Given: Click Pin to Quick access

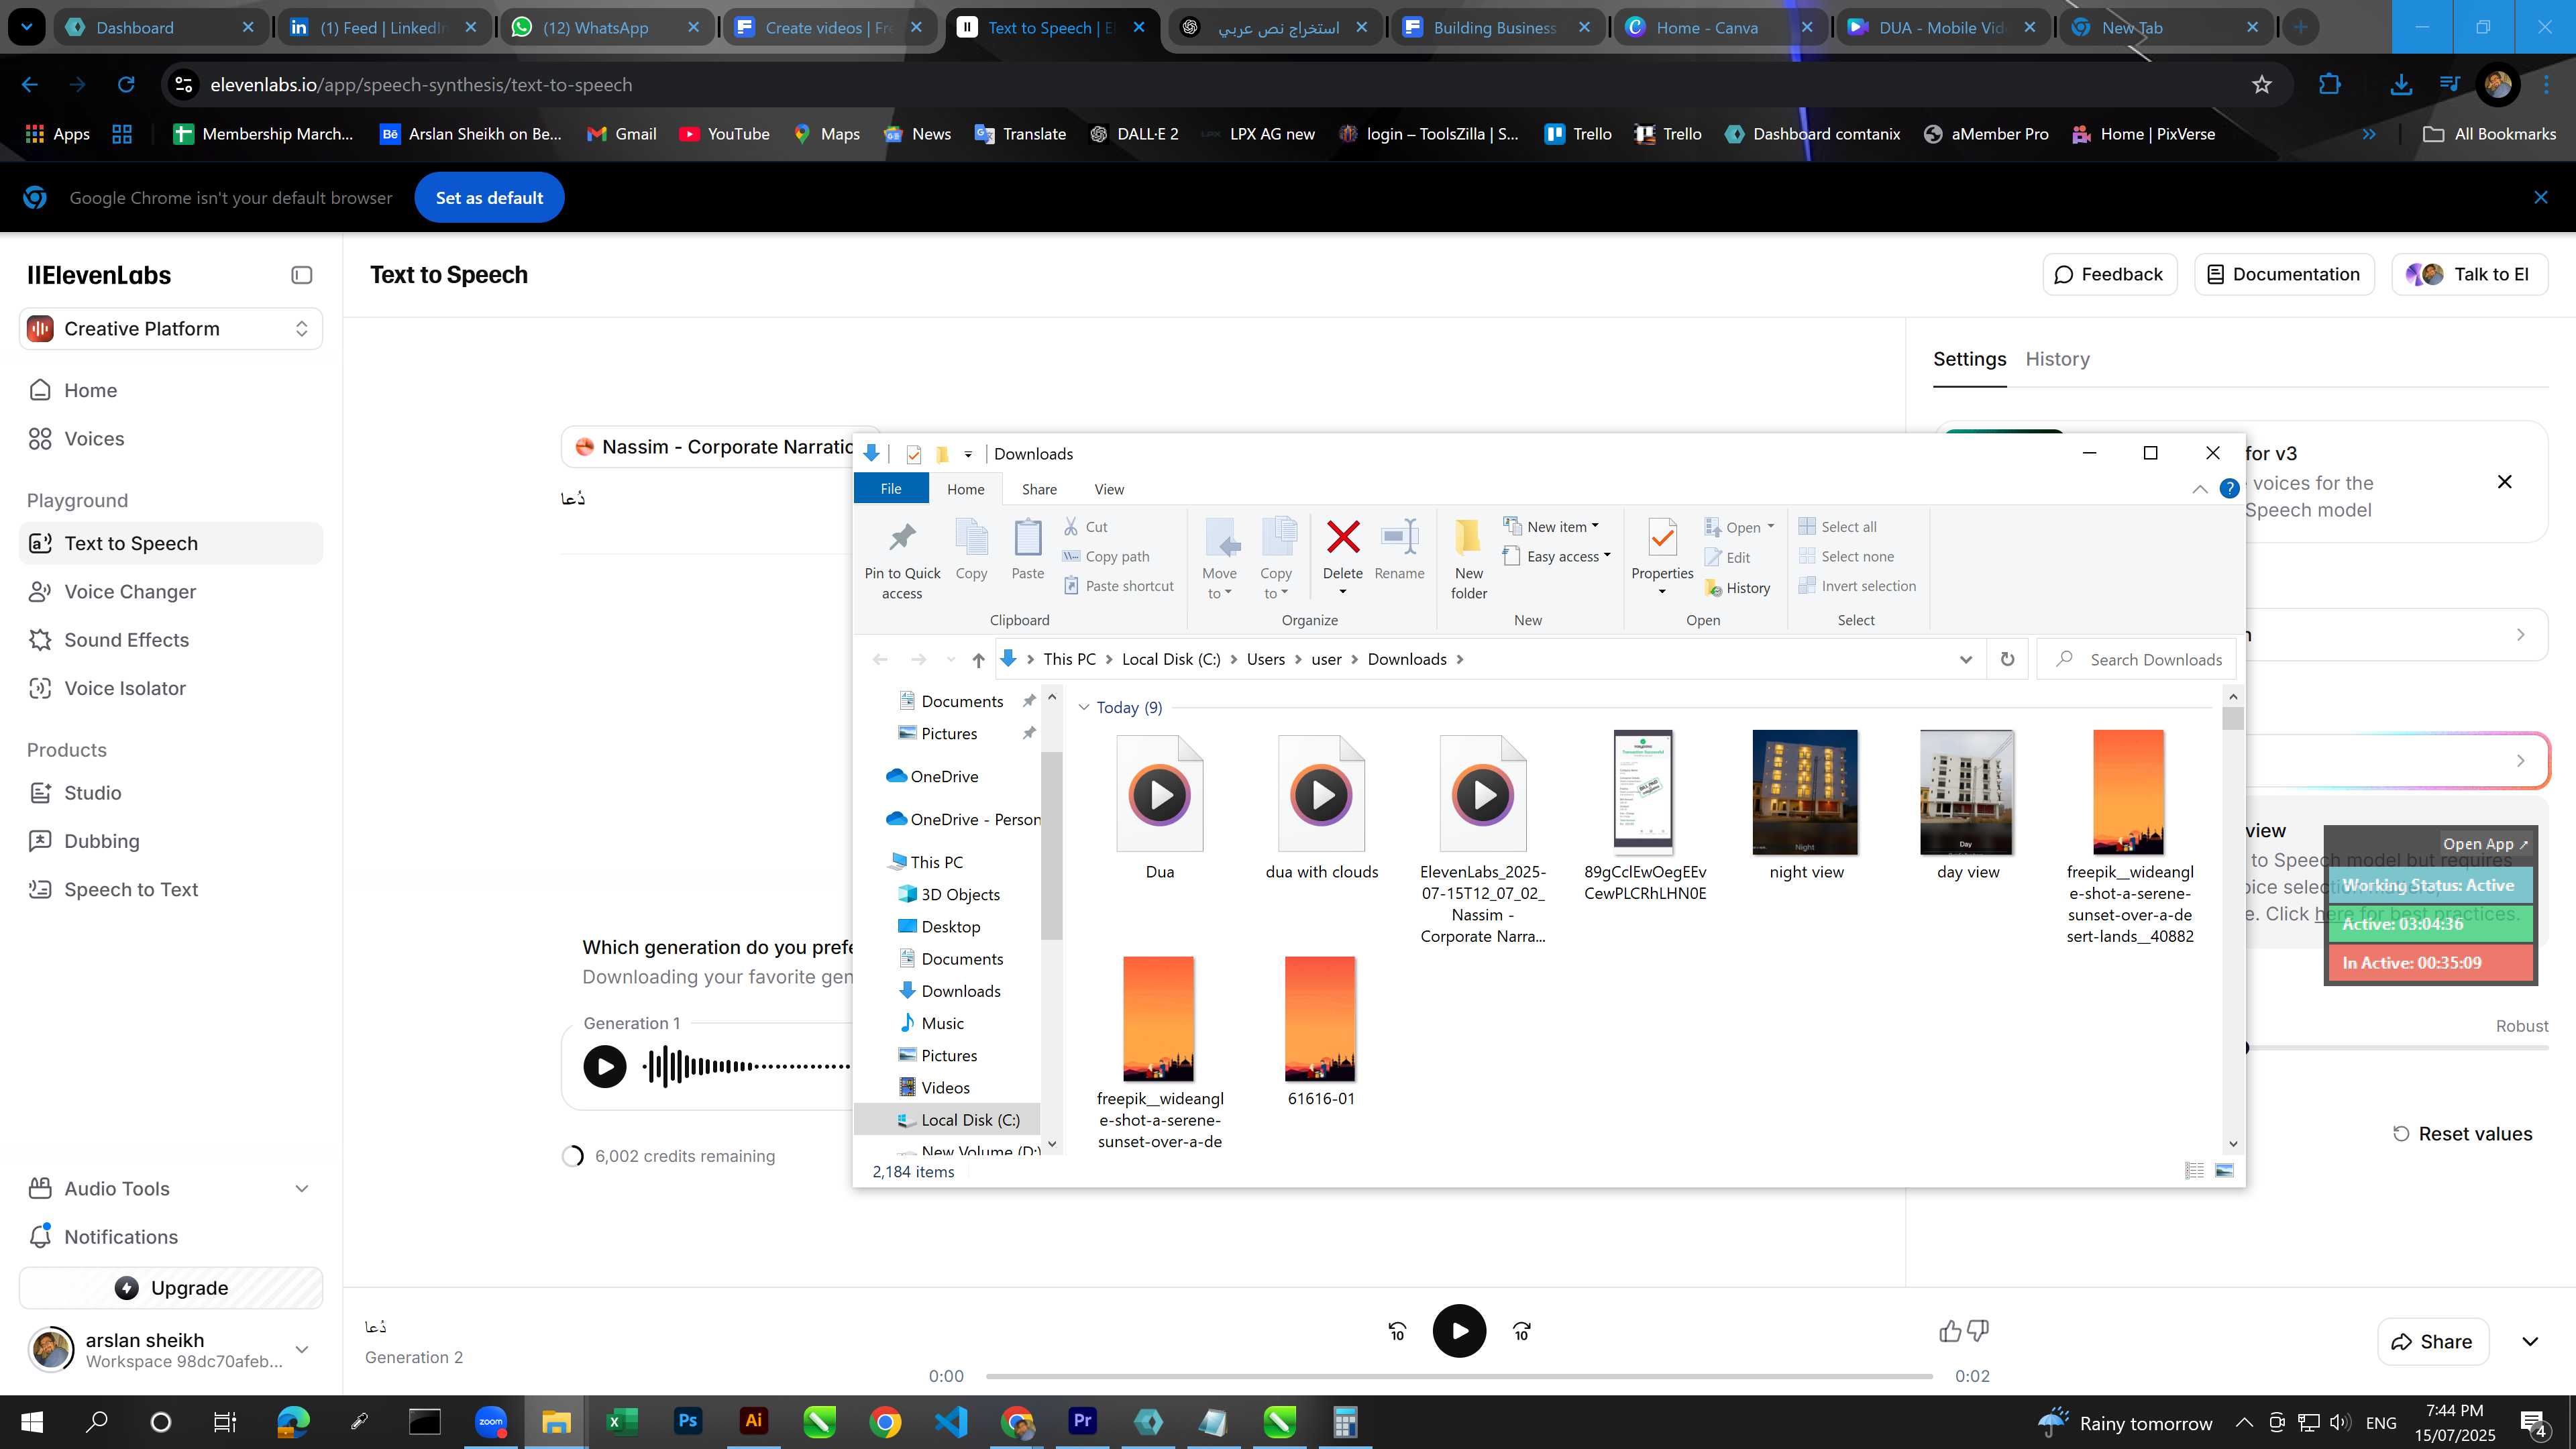Looking at the screenshot, I should click(902, 559).
